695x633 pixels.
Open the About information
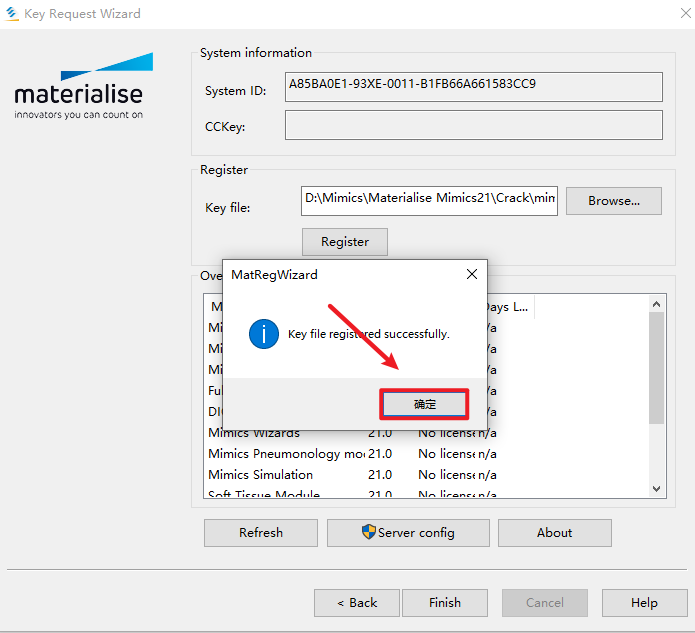pos(554,533)
